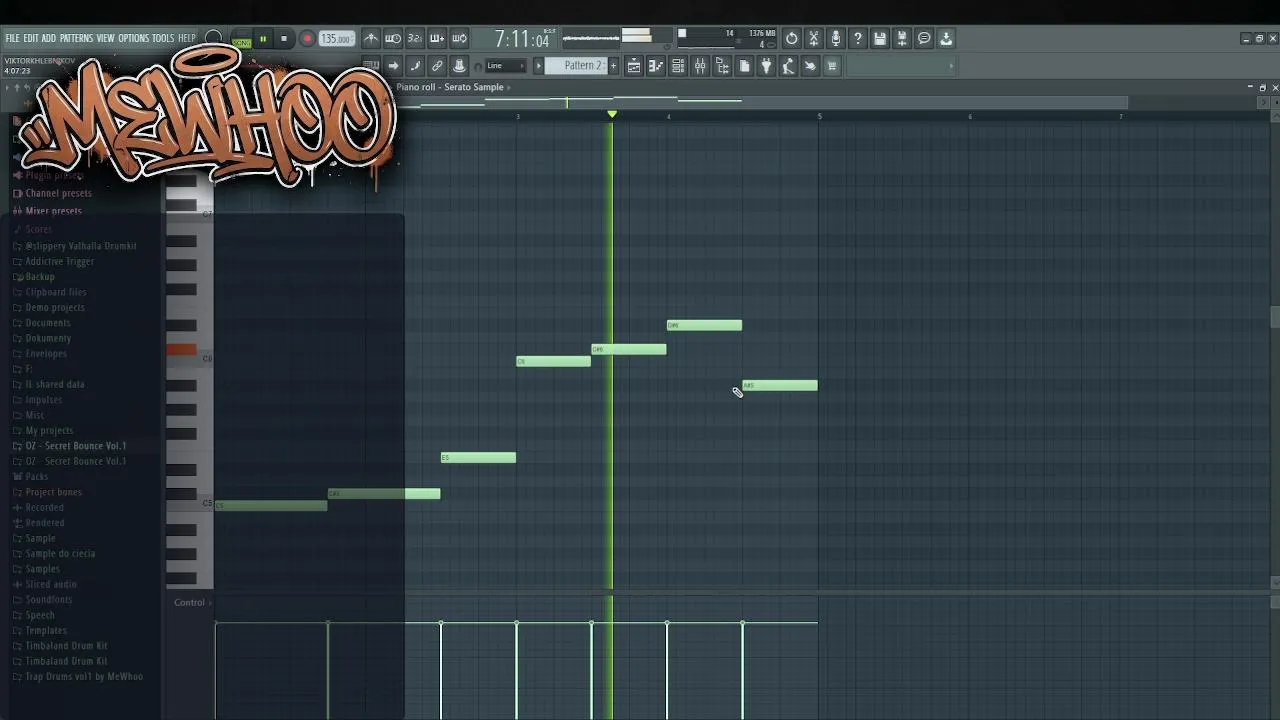Open the Line snap selector dropdown
This screenshot has width=1280, height=720.
tap(505, 66)
